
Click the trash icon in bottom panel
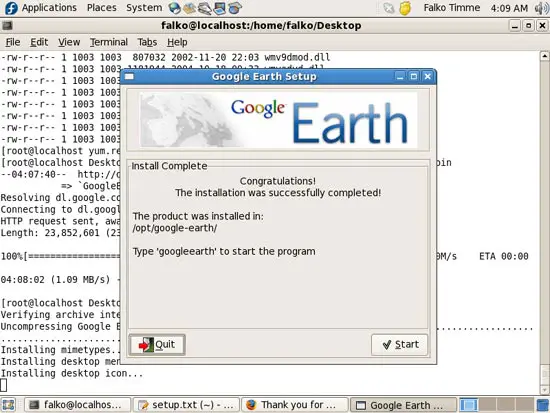coord(543,405)
